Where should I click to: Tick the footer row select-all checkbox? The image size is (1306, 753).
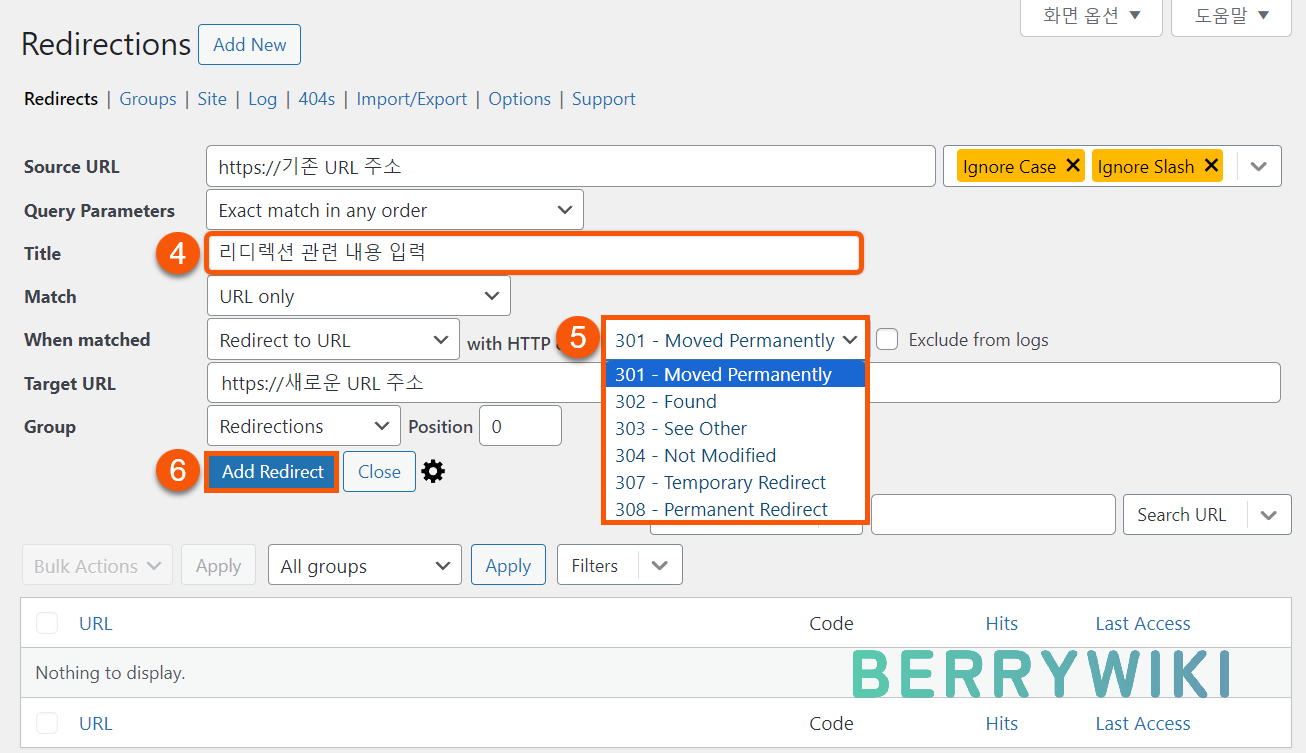(x=47, y=723)
